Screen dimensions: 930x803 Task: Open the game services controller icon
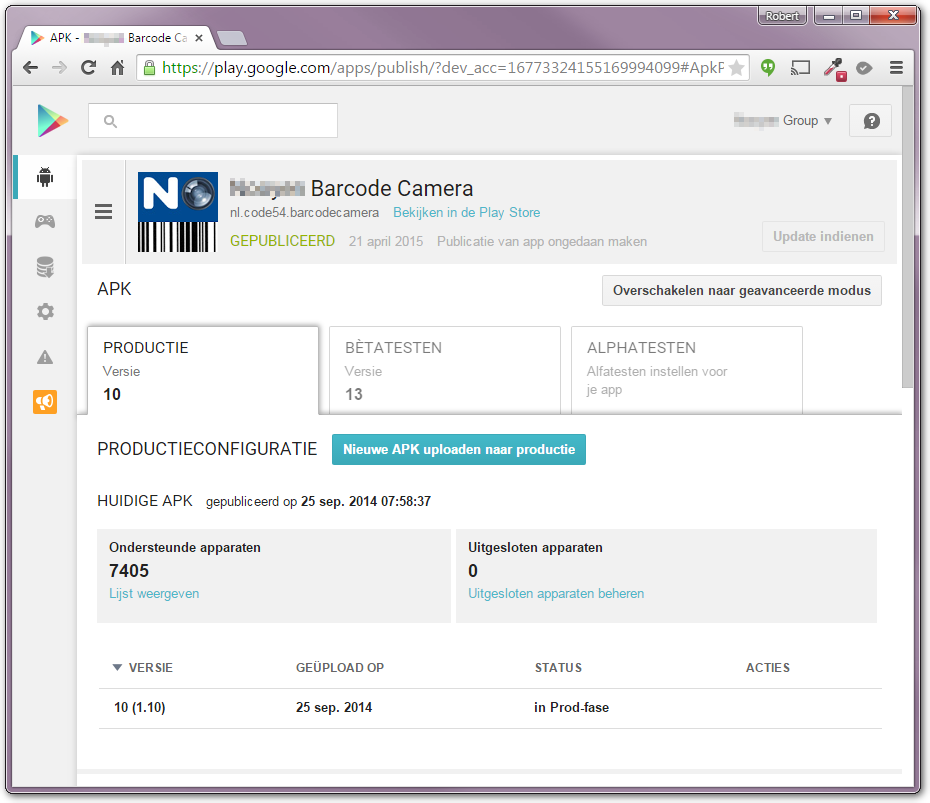tap(45, 222)
